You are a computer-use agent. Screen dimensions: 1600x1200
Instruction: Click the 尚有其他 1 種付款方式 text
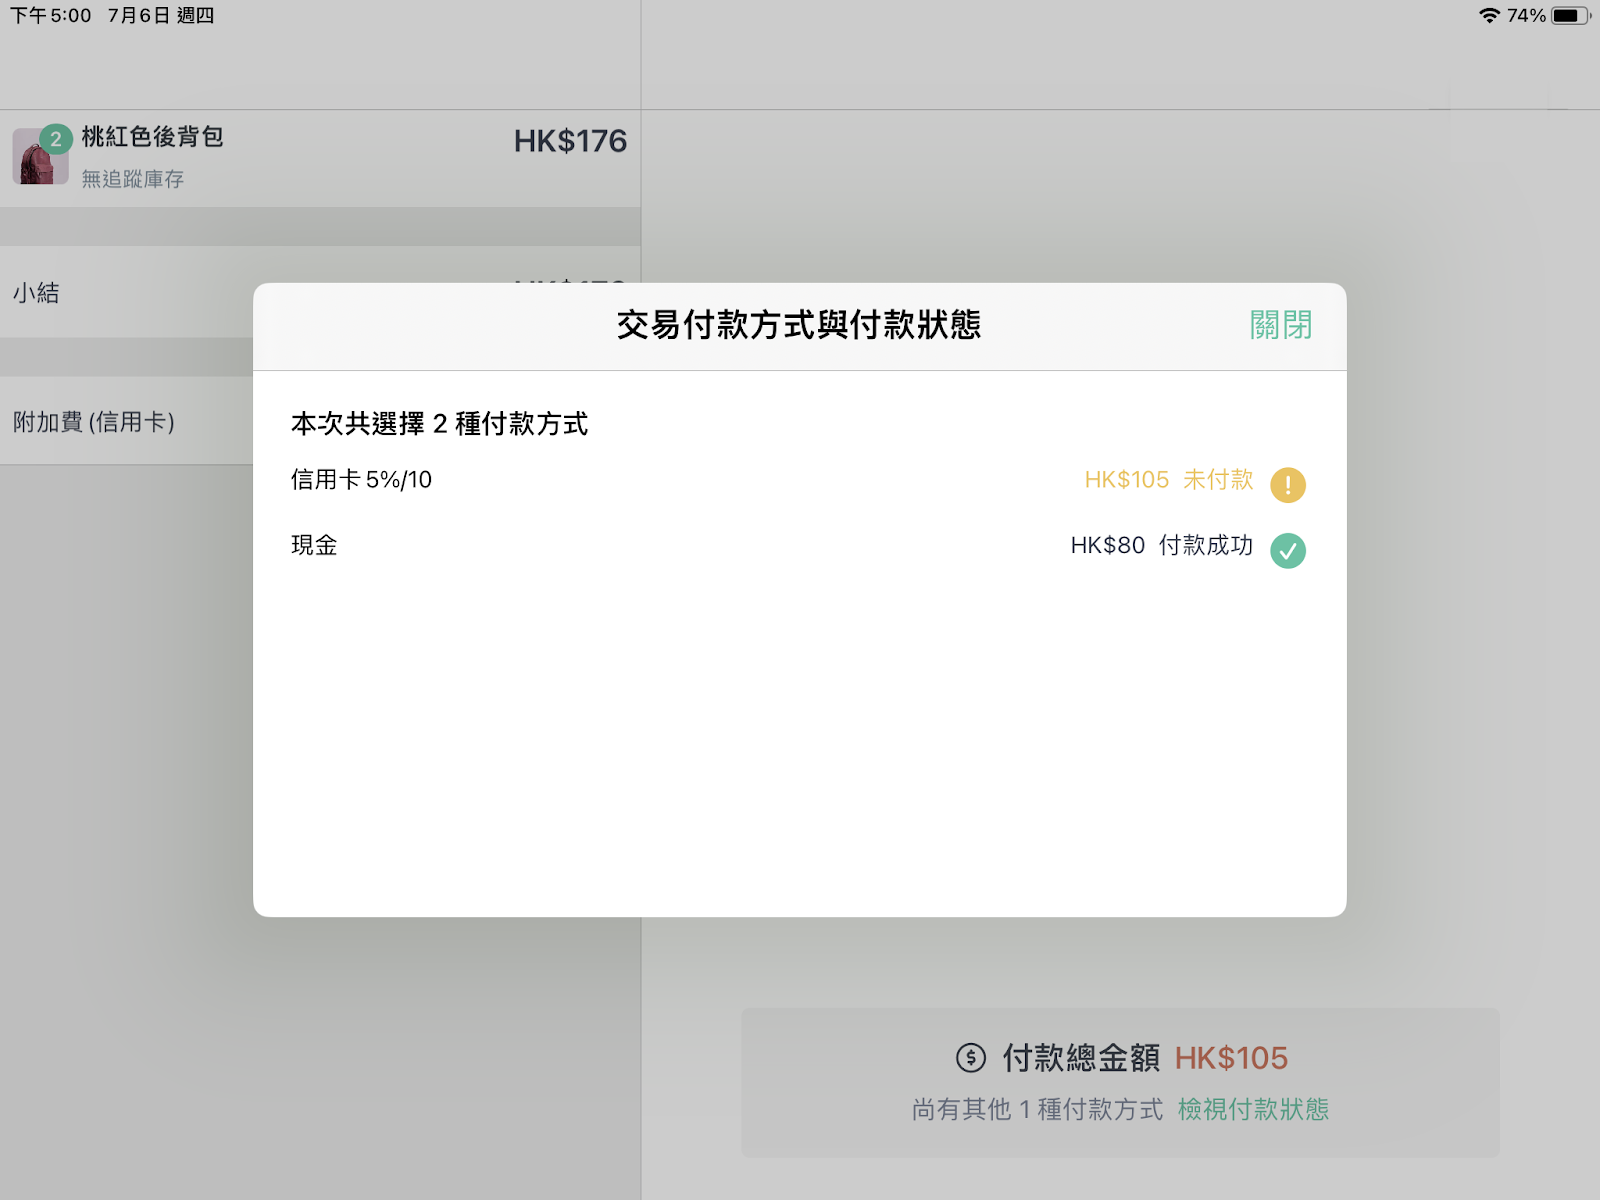click(1038, 1109)
